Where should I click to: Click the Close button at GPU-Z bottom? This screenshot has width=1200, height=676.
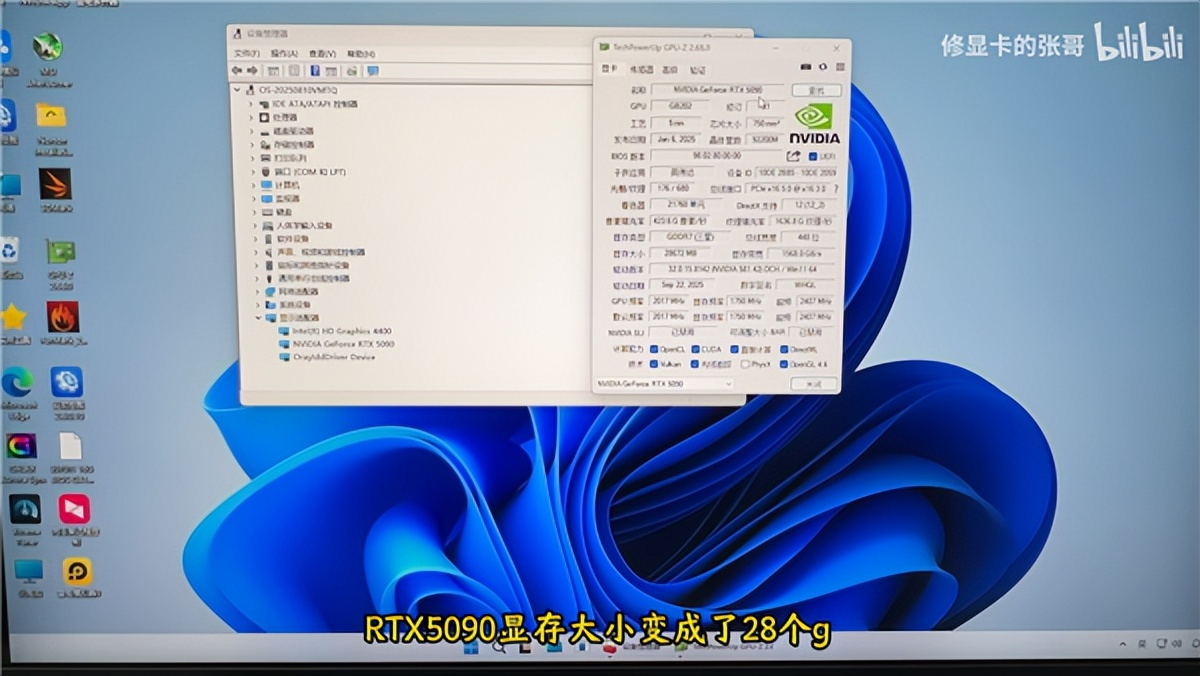coord(814,383)
